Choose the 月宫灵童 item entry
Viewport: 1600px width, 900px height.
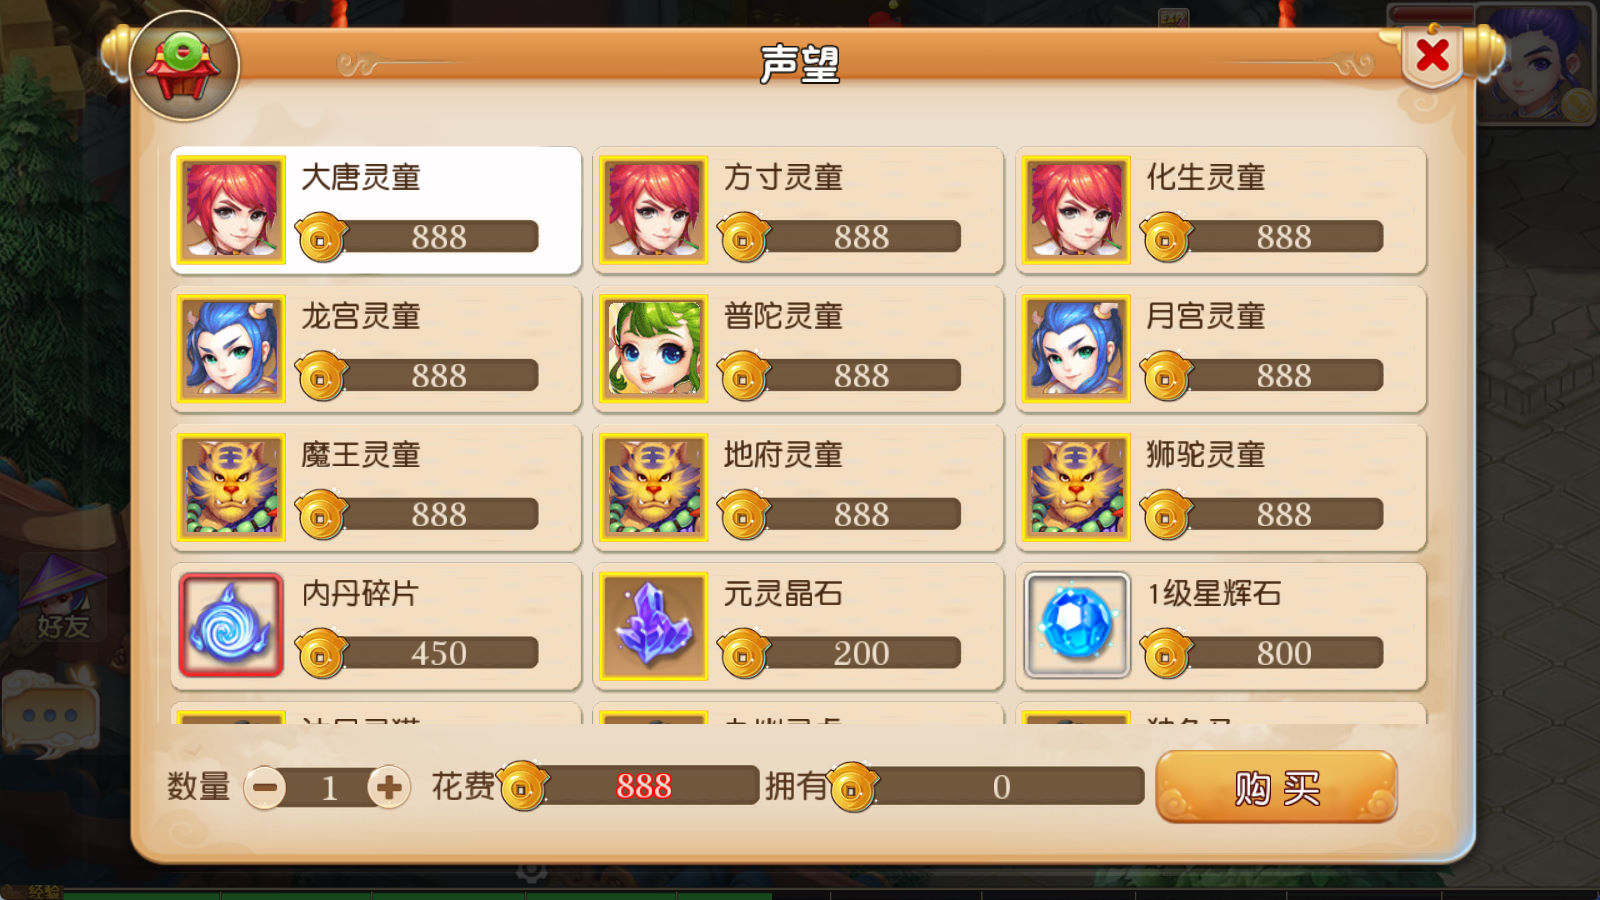1221,349
